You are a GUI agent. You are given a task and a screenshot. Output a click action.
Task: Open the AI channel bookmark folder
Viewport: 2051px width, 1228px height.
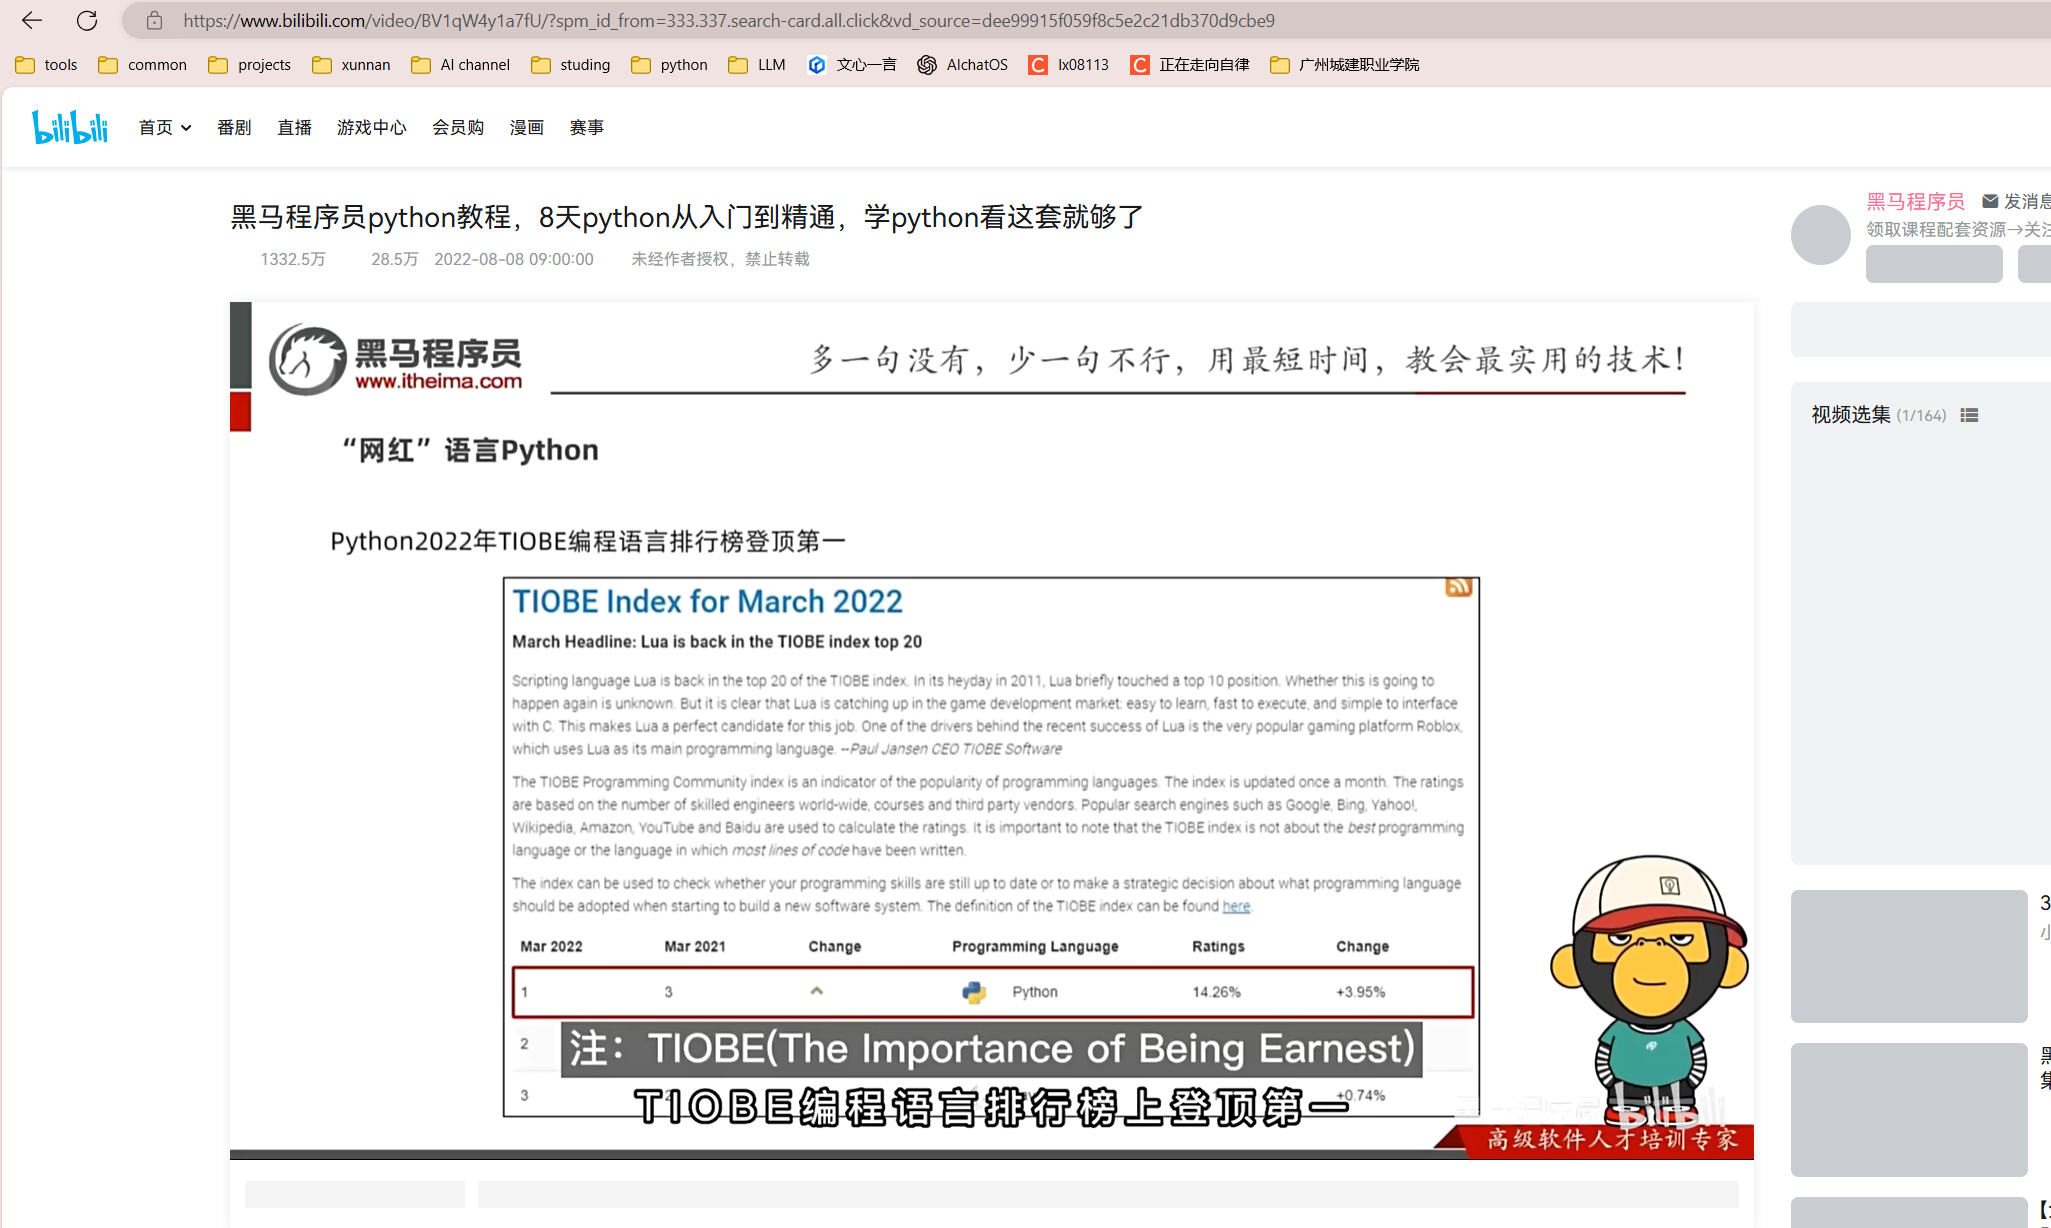[461, 65]
